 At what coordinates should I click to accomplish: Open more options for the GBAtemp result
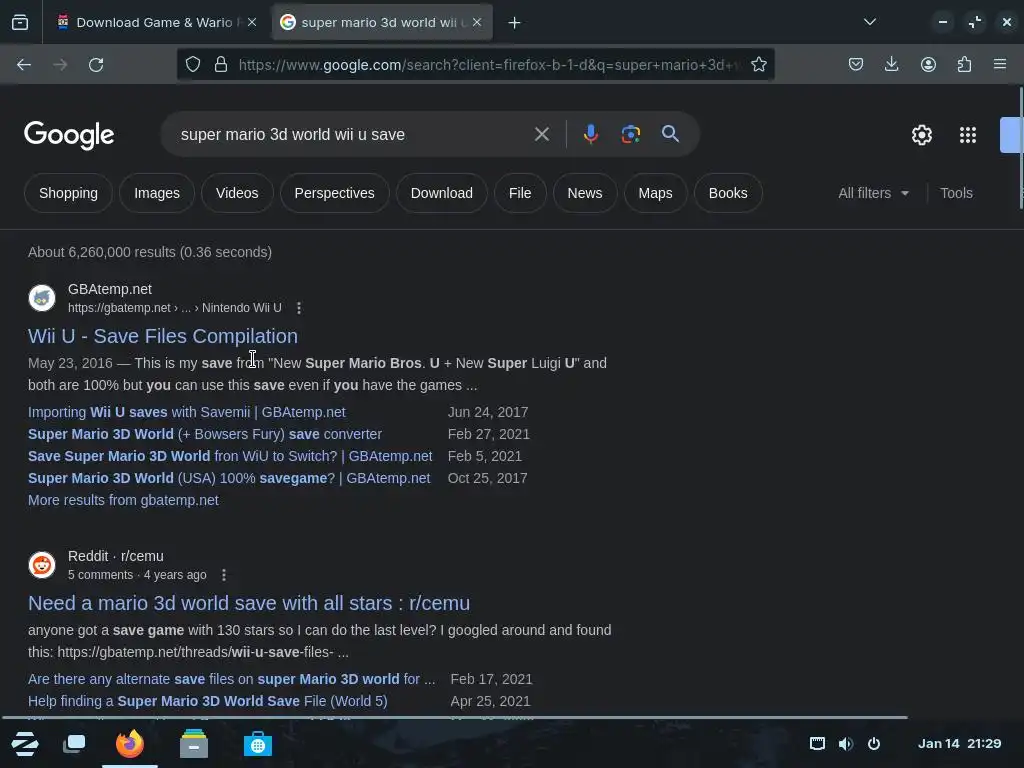pos(299,308)
